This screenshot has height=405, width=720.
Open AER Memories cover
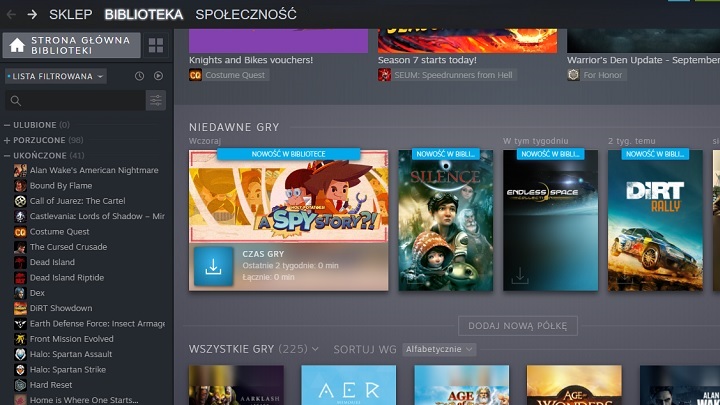pyautogui.click(x=349, y=385)
